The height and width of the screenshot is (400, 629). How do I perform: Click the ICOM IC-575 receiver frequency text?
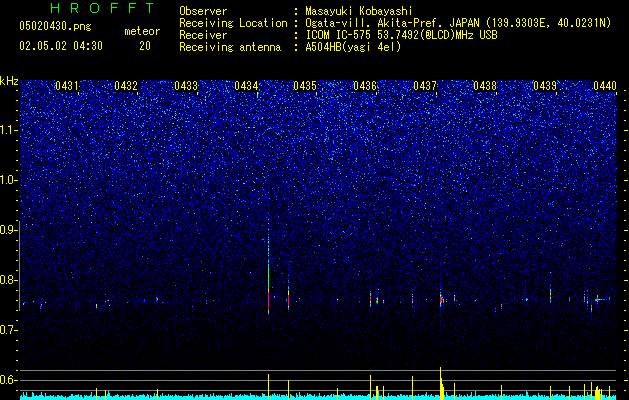coord(401,35)
